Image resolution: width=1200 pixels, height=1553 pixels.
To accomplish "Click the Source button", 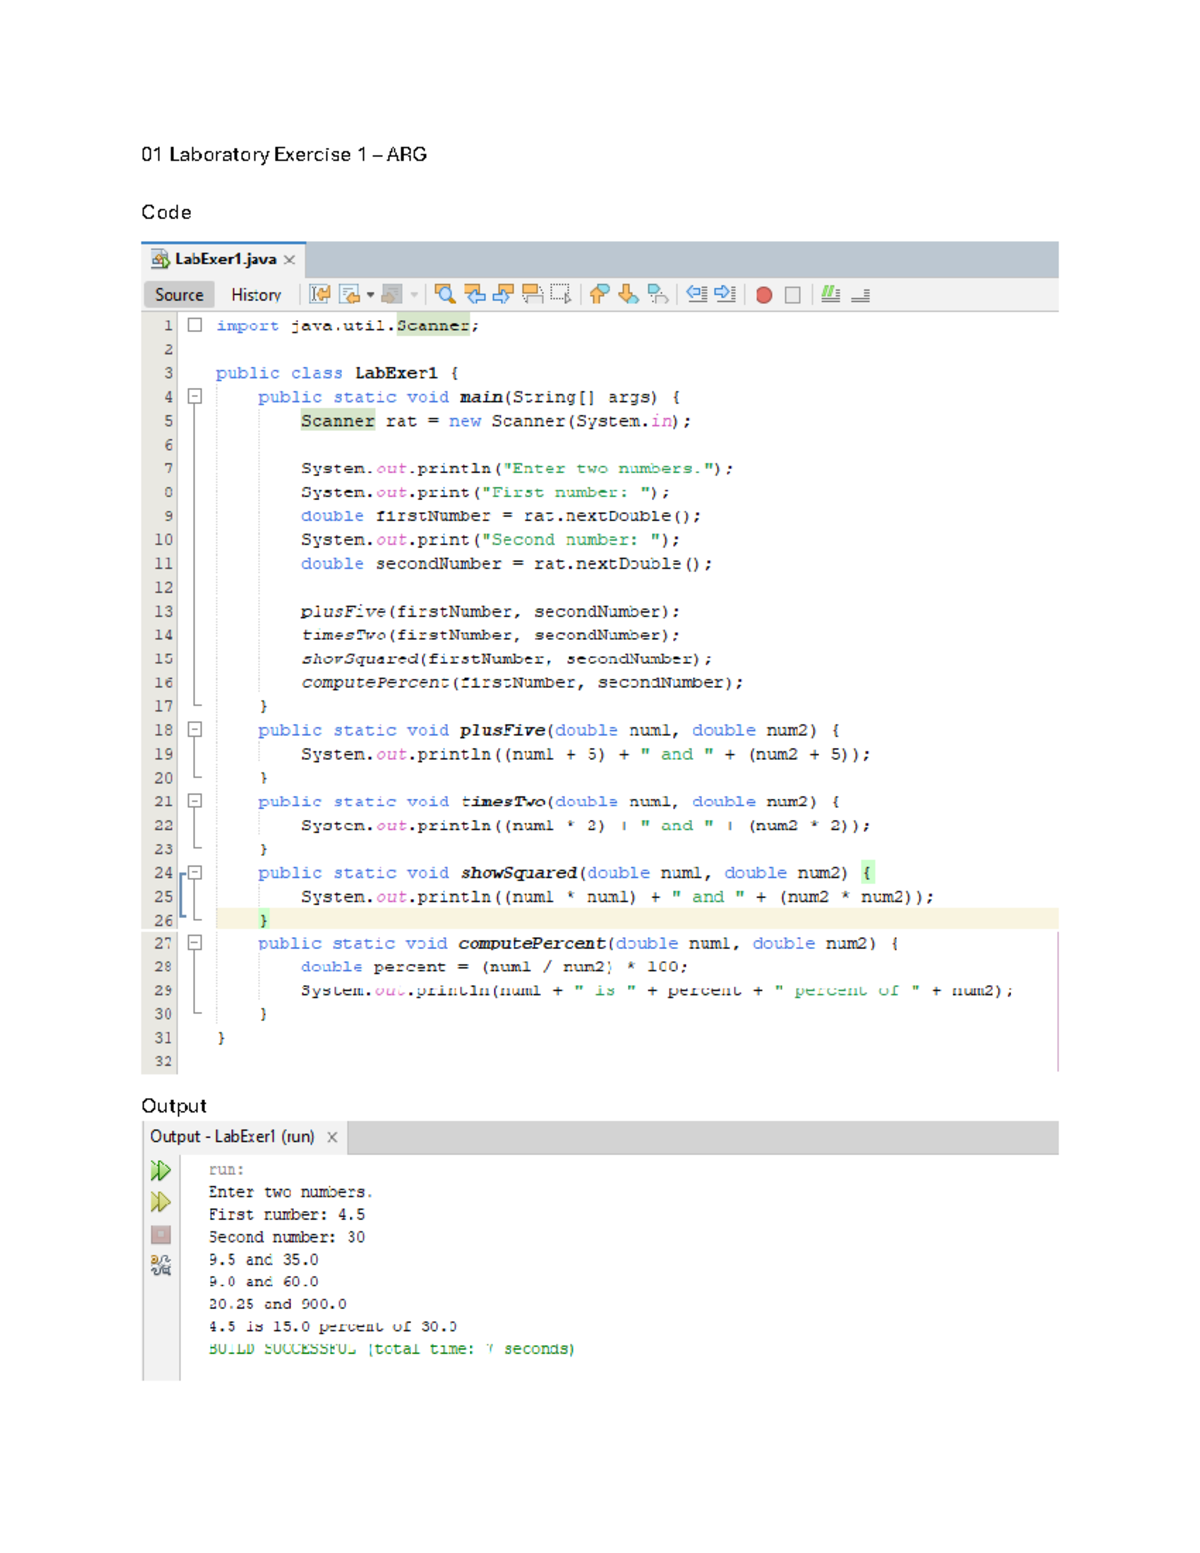I will 178,294.
